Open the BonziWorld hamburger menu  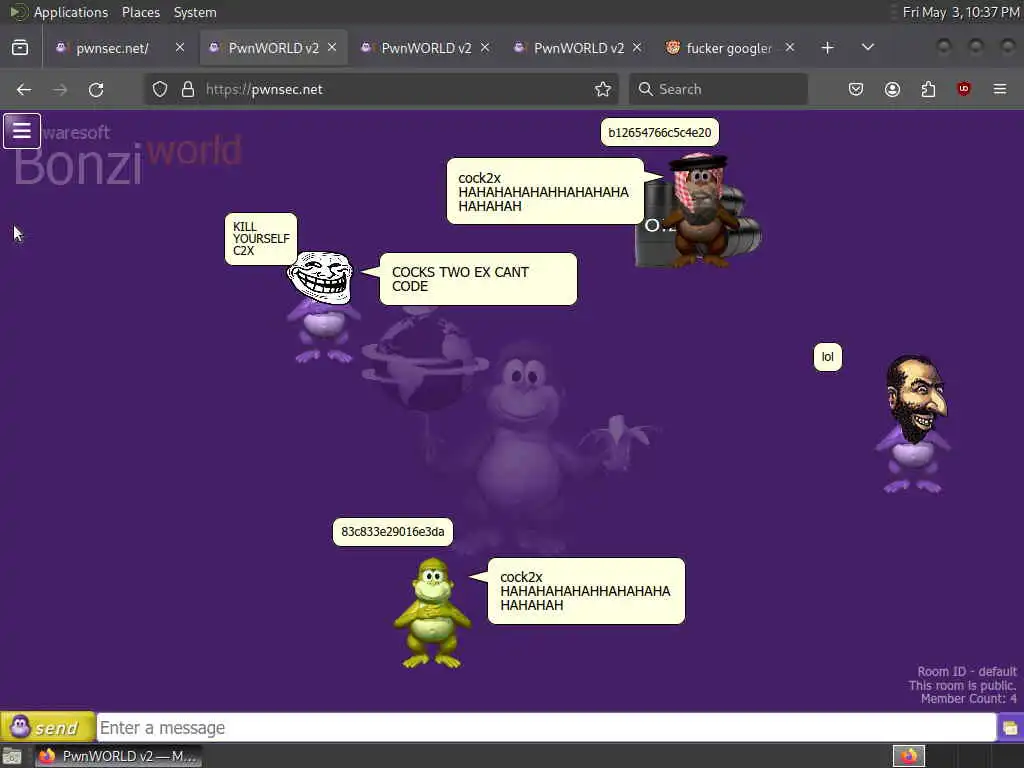click(22, 131)
